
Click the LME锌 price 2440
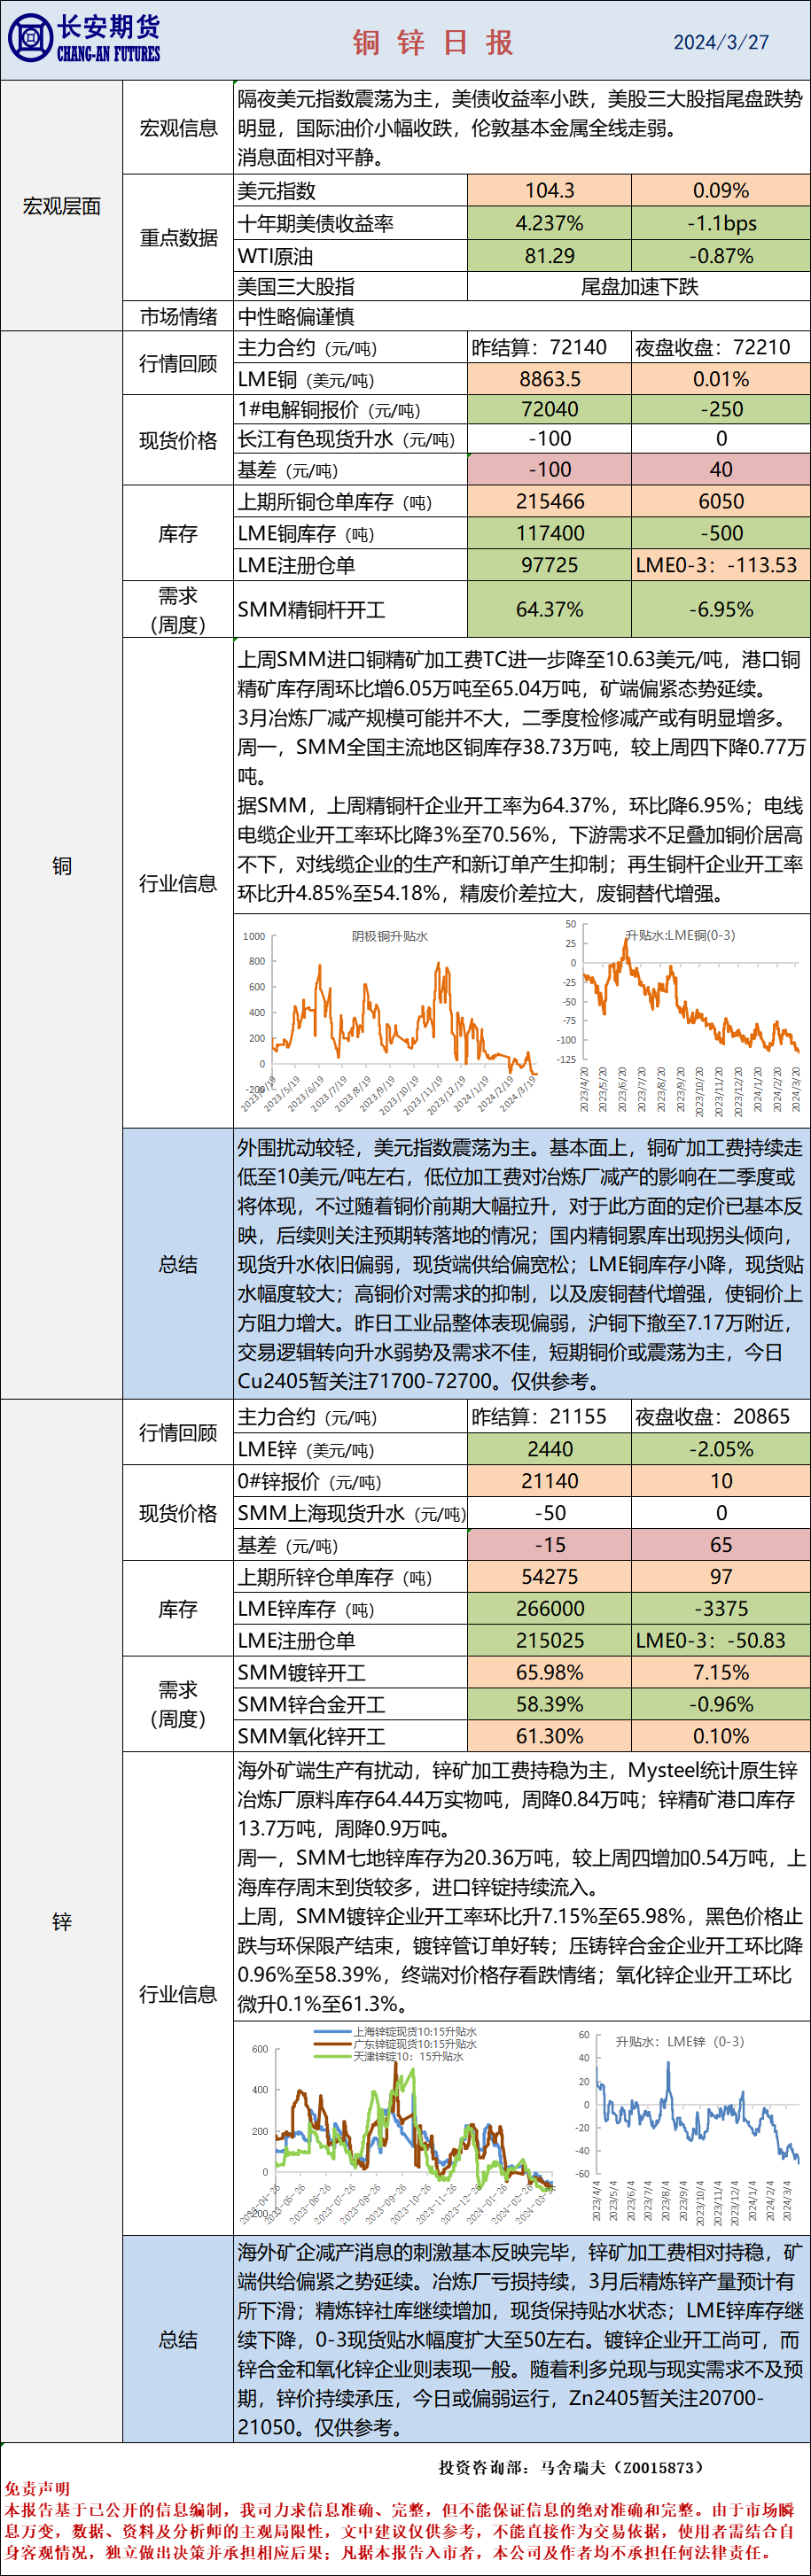tap(549, 1449)
